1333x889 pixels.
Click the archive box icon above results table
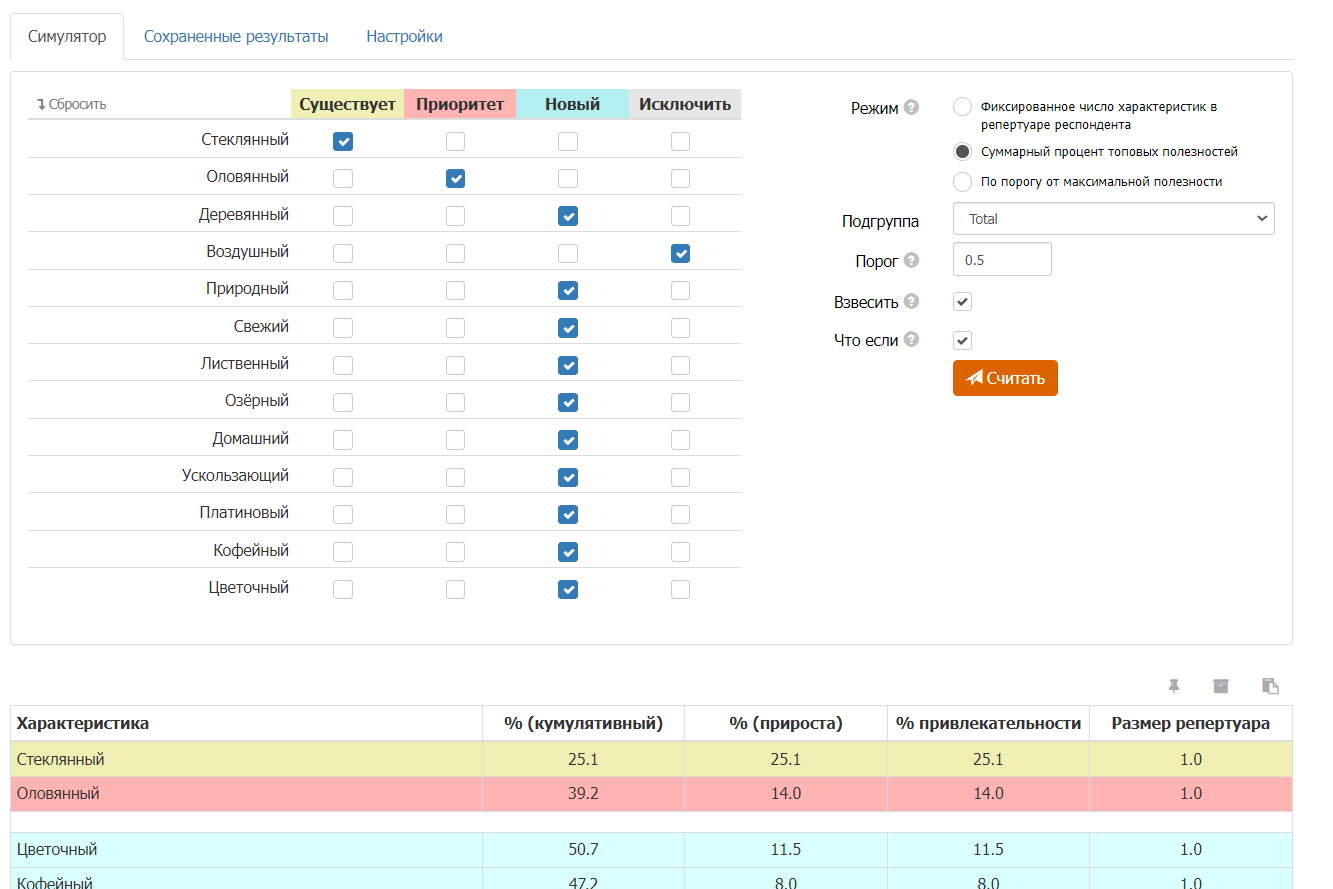1221,686
